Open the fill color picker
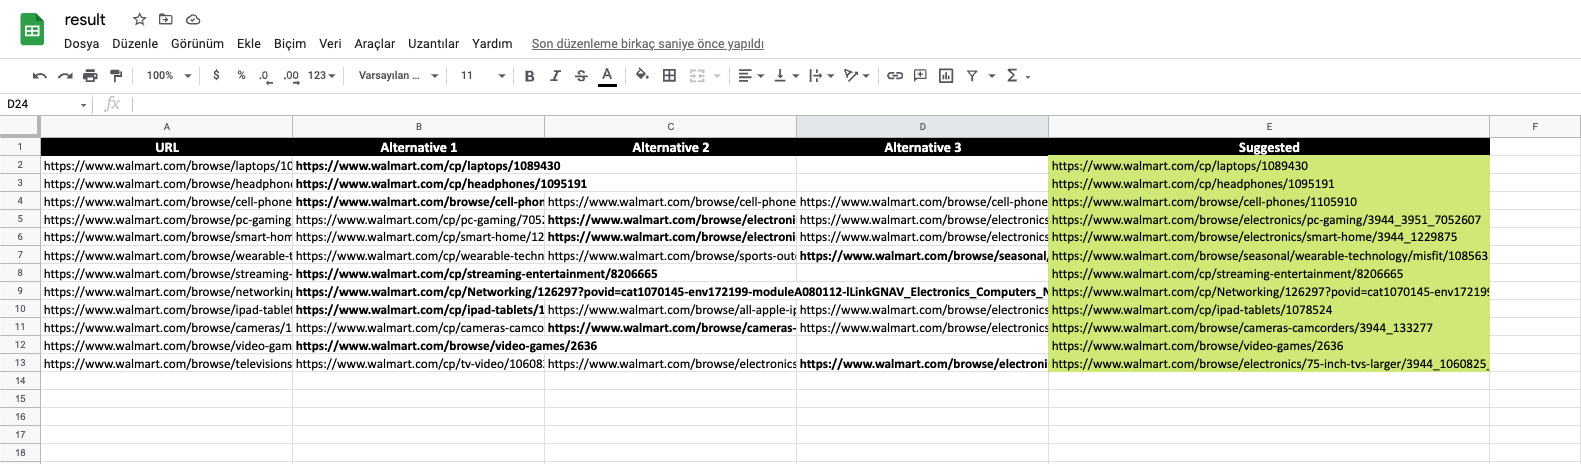The height and width of the screenshot is (464, 1581). pos(642,76)
